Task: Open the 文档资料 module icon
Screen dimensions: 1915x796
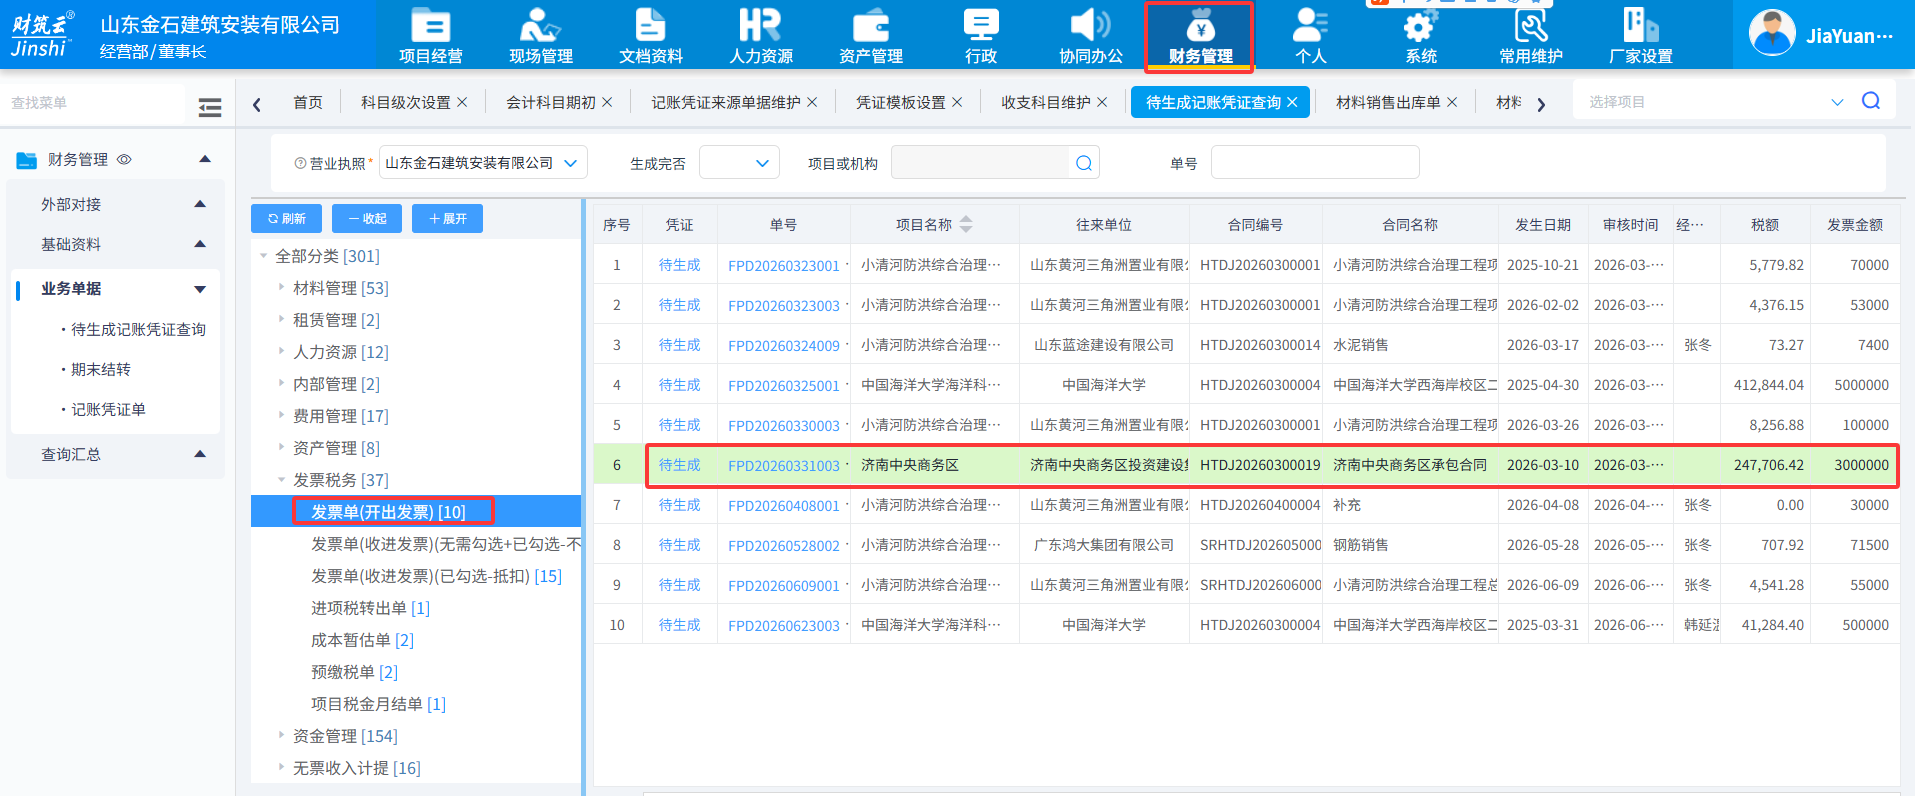Action: pos(650,36)
